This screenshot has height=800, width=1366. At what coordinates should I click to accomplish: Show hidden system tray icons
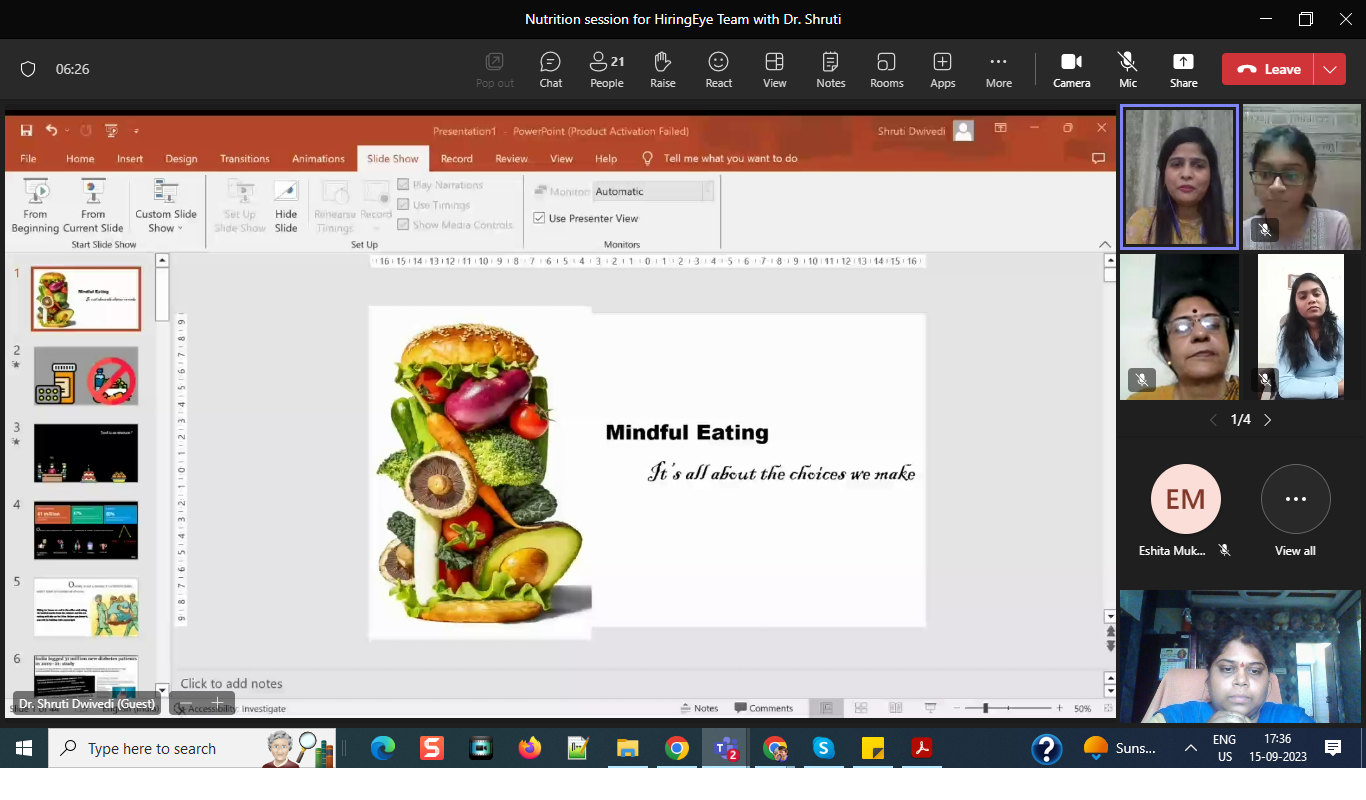[x=1190, y=748]
